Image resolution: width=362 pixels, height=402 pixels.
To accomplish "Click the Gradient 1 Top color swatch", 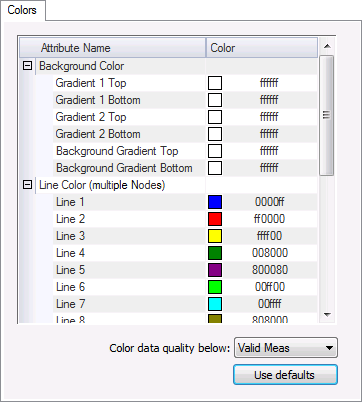I will (215, 83).
